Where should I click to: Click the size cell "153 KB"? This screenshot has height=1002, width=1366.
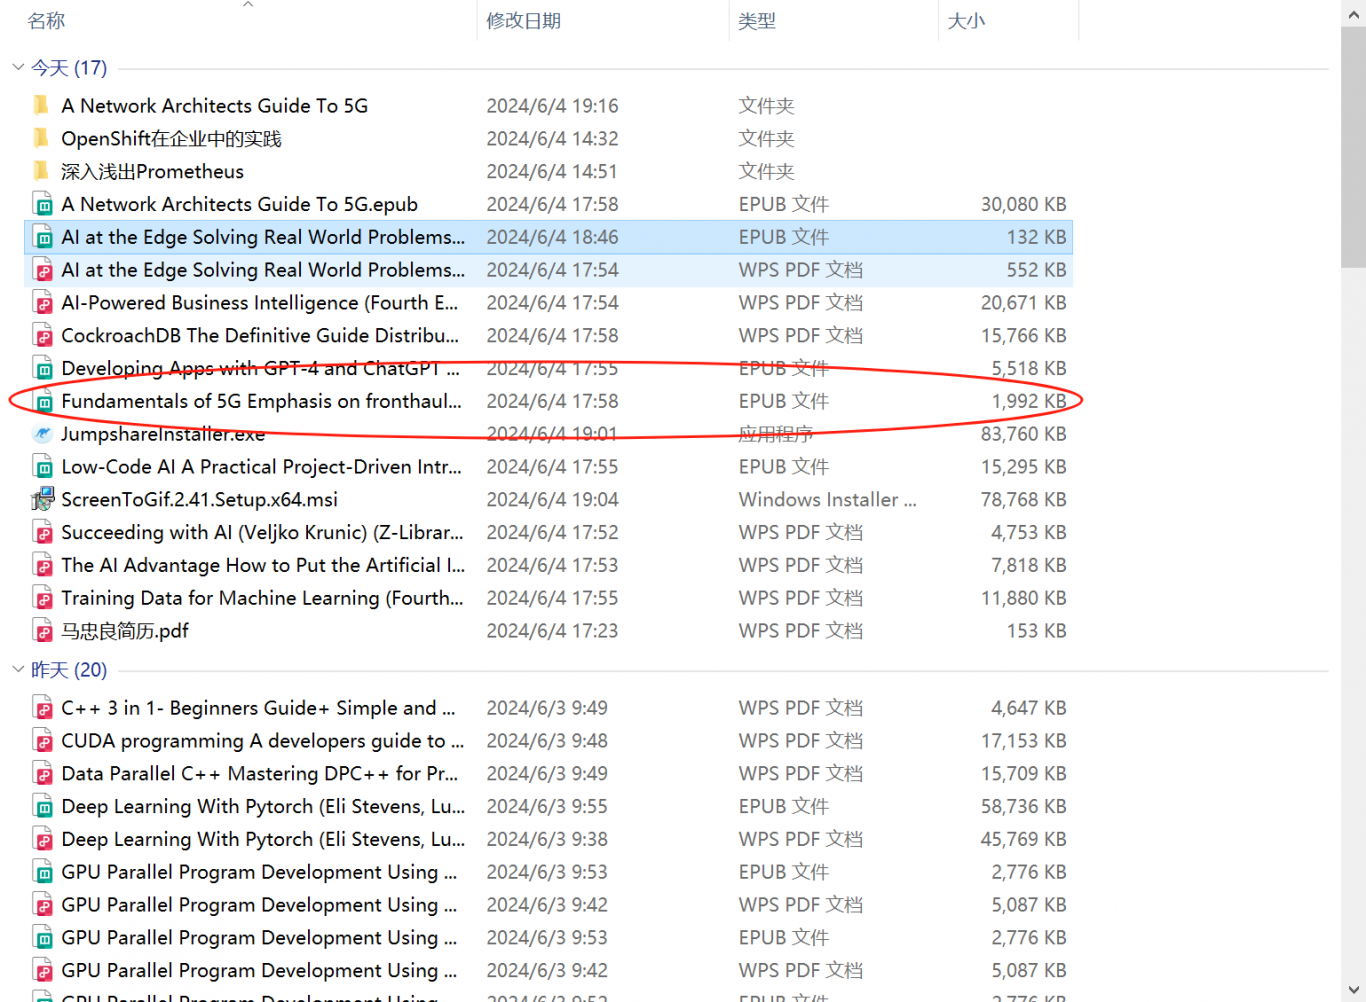pos(1036,631)
